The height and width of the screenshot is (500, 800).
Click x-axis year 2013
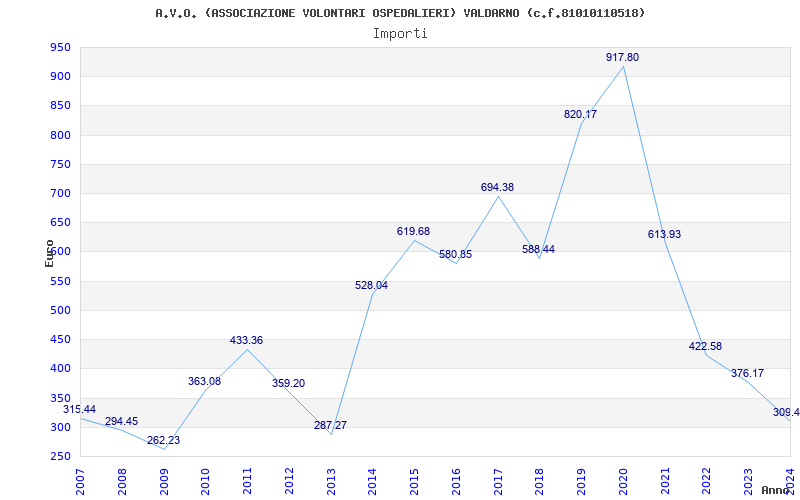(x=331, y=481)
